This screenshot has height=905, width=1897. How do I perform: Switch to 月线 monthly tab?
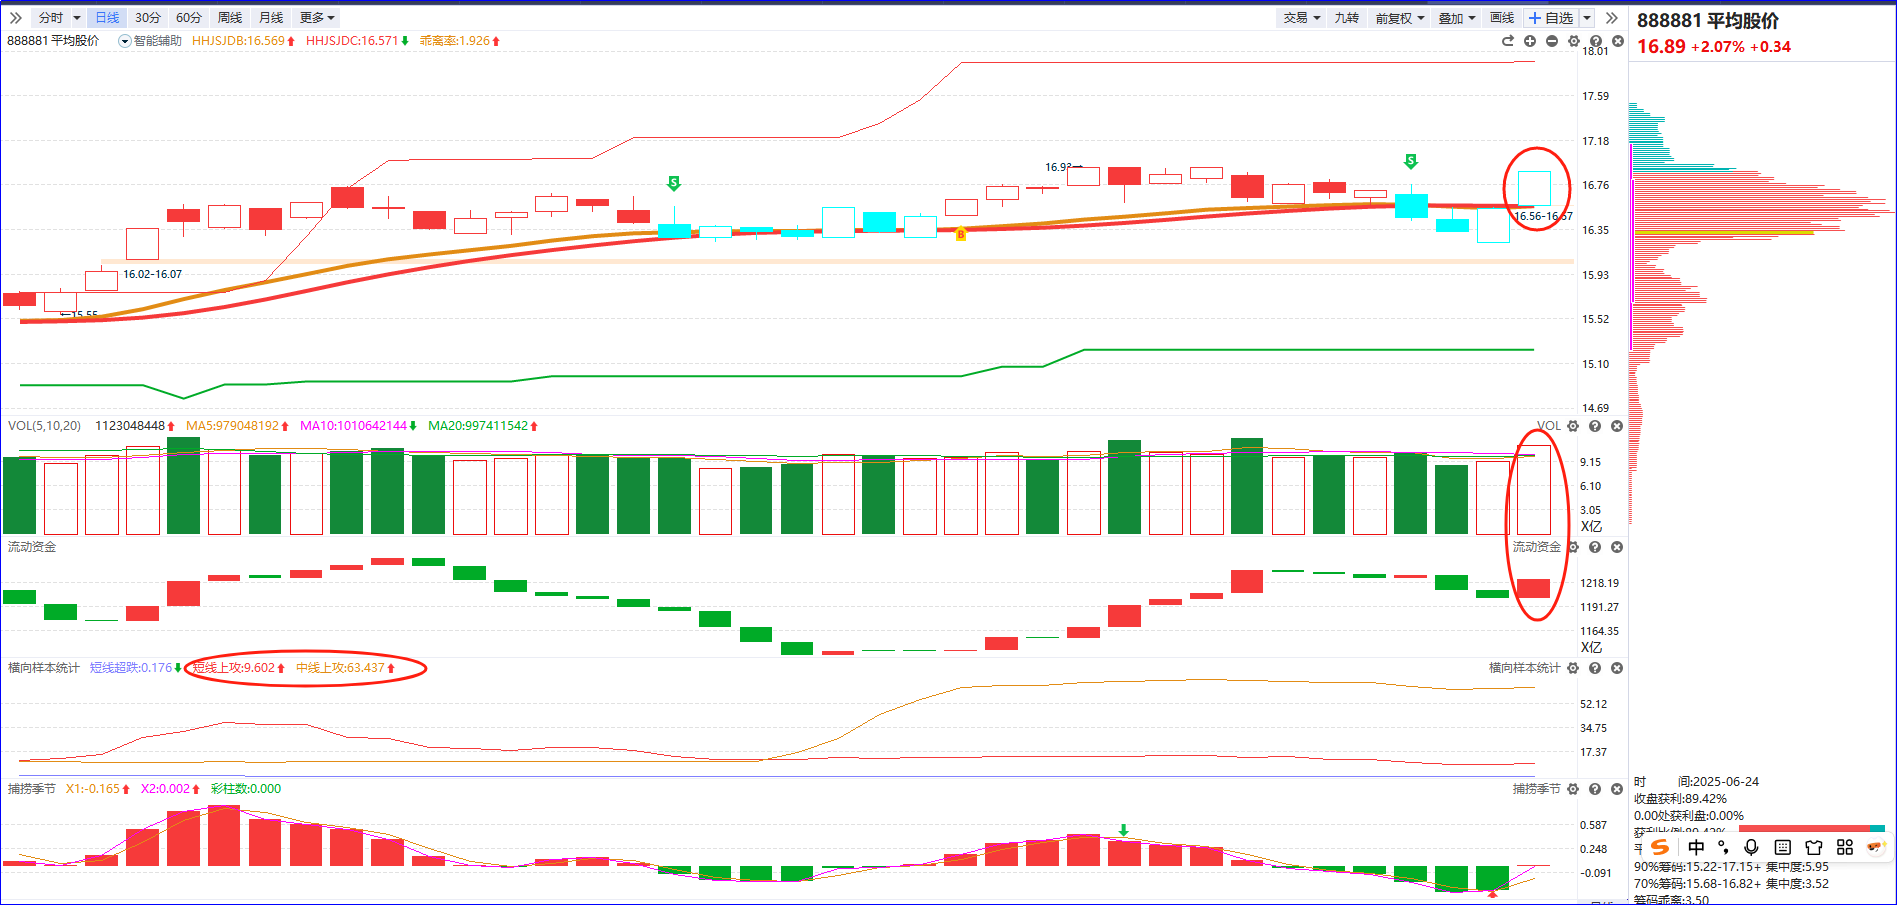[x=271, y=18]
